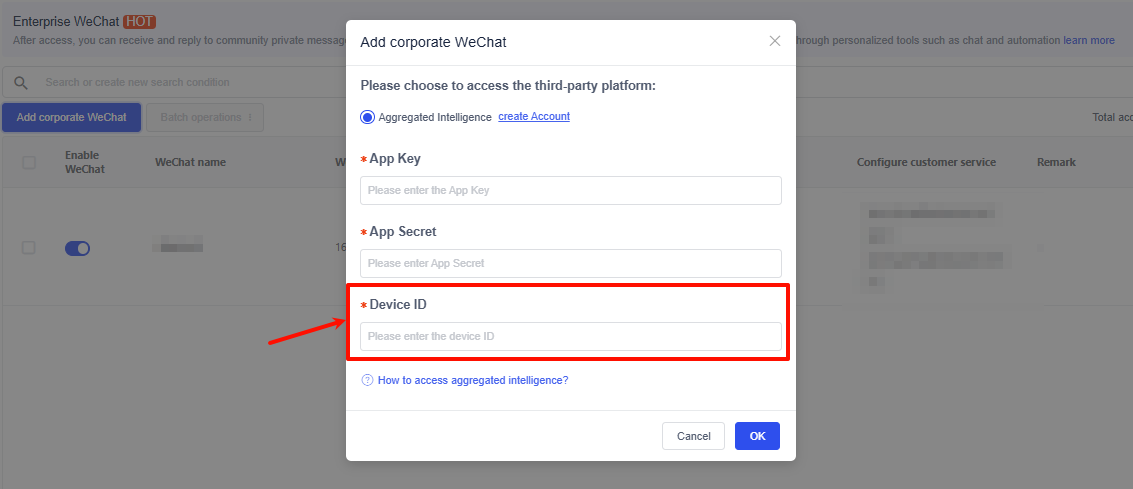This screenshot has width=1133, height=489.
Task: Close the Add corporate WeChat dialog
Action: click(x=774, y=41)
